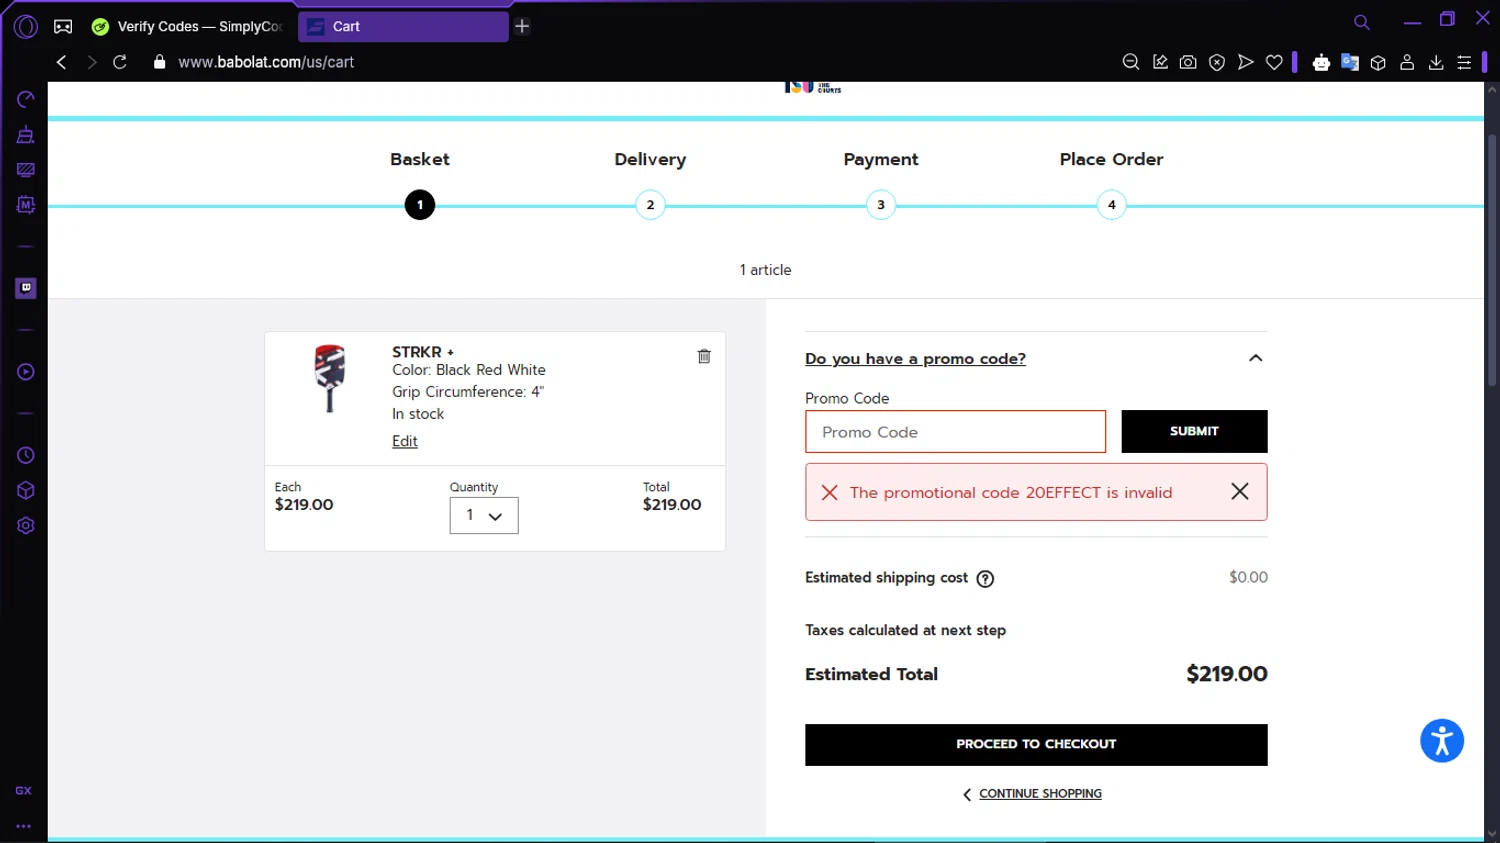This screenshot has height=843, width=1500.
Task: Remove STRKR + with trash icon
Action: [704, 356]
